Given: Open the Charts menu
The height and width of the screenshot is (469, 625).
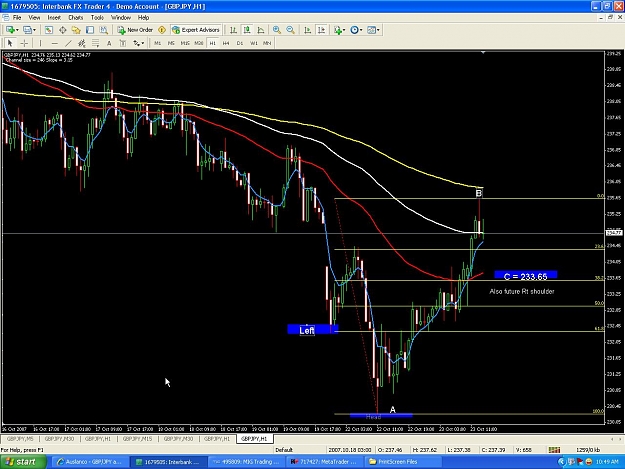Looking at the screenshot, I should click(x=75, y=18).
